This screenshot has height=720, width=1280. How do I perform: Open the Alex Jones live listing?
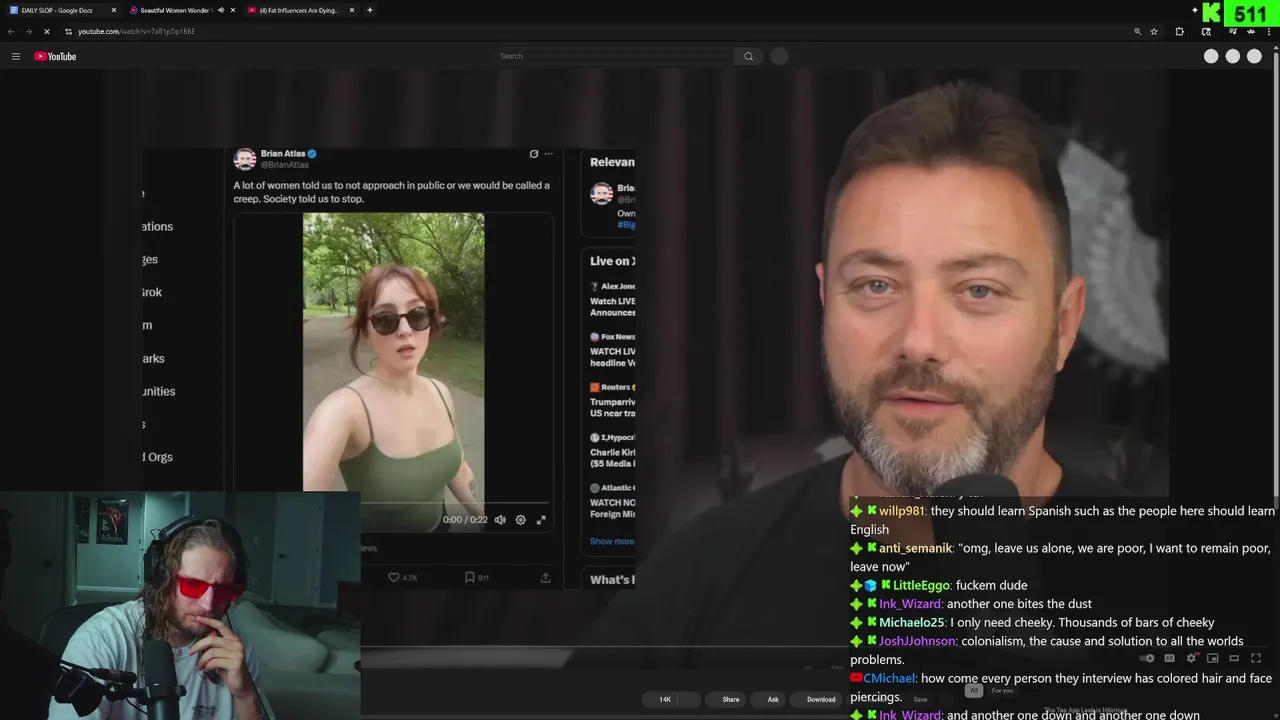pos(612,299)
